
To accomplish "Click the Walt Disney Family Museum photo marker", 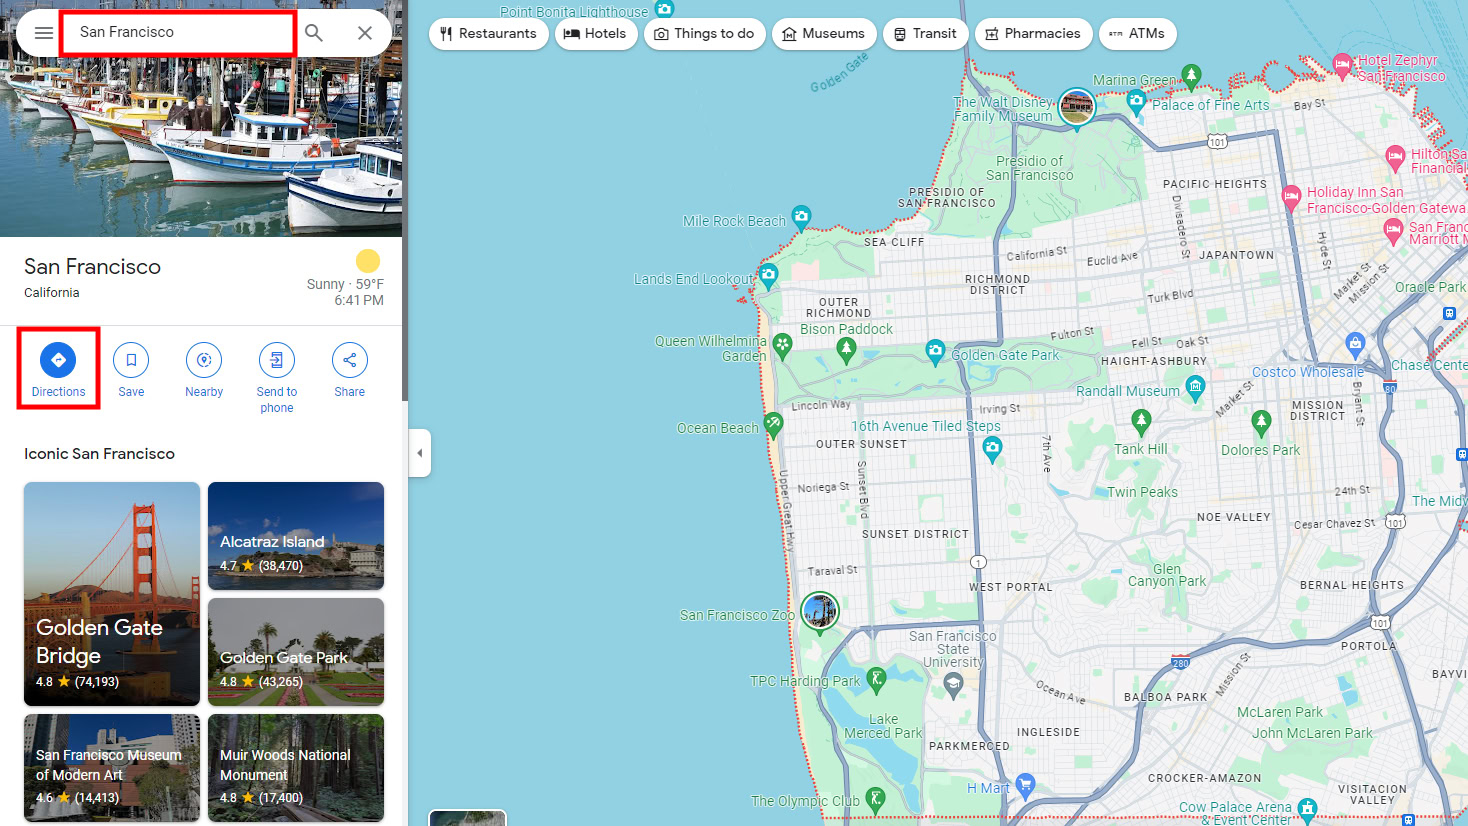I will coord(1077,108).
